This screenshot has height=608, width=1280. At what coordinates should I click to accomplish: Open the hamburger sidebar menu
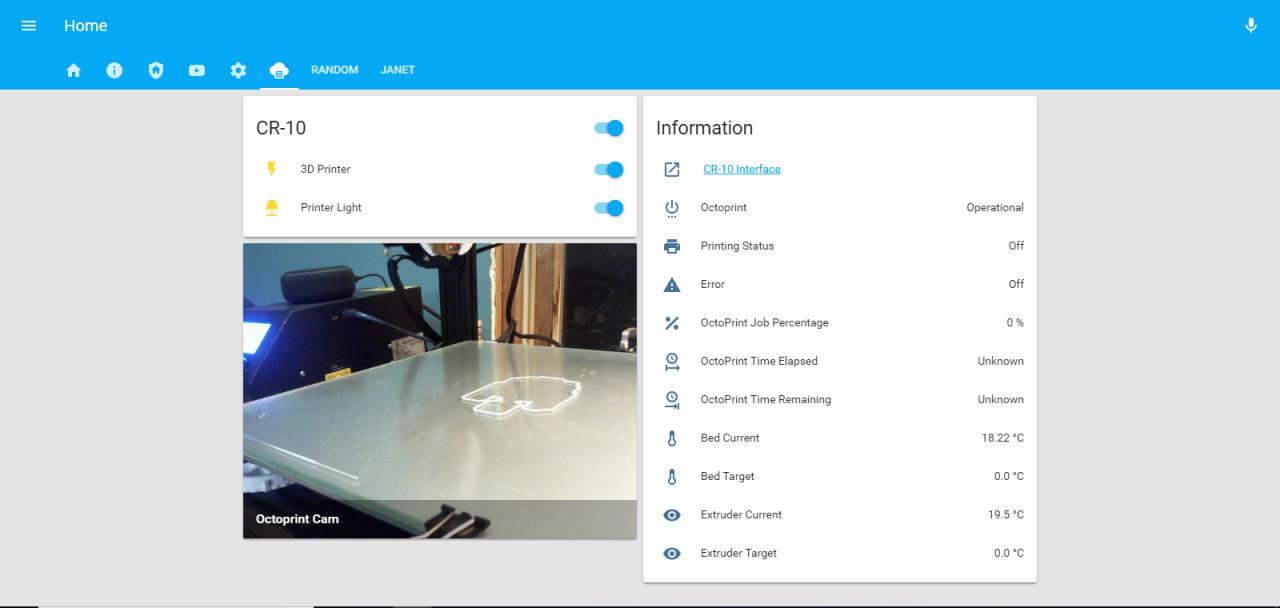(29, 26)
